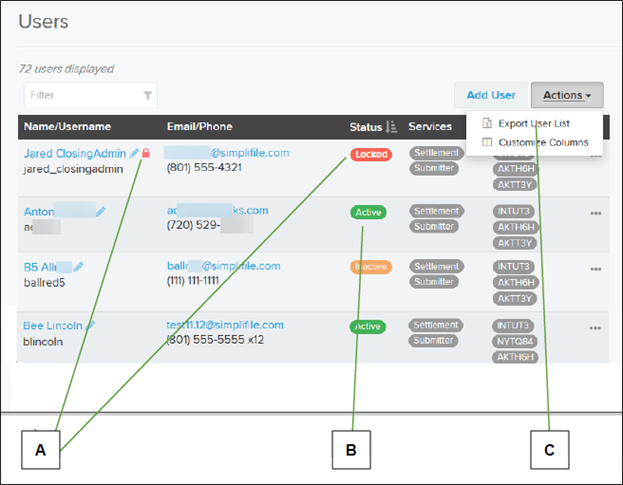Choose Export User List from the Actions menu

(533, 123)
